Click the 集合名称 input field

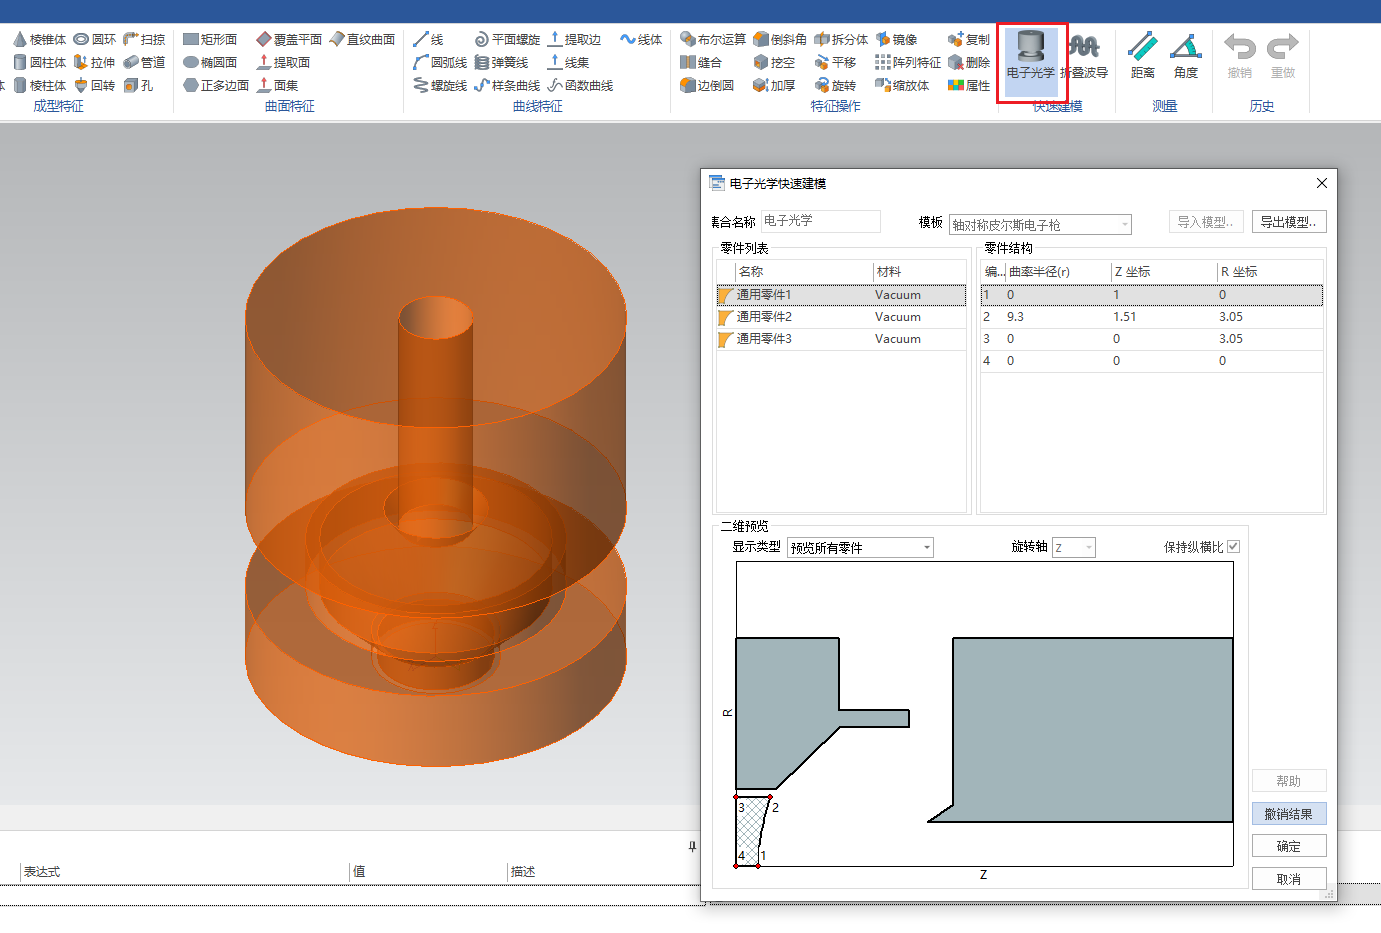[820, 221]
